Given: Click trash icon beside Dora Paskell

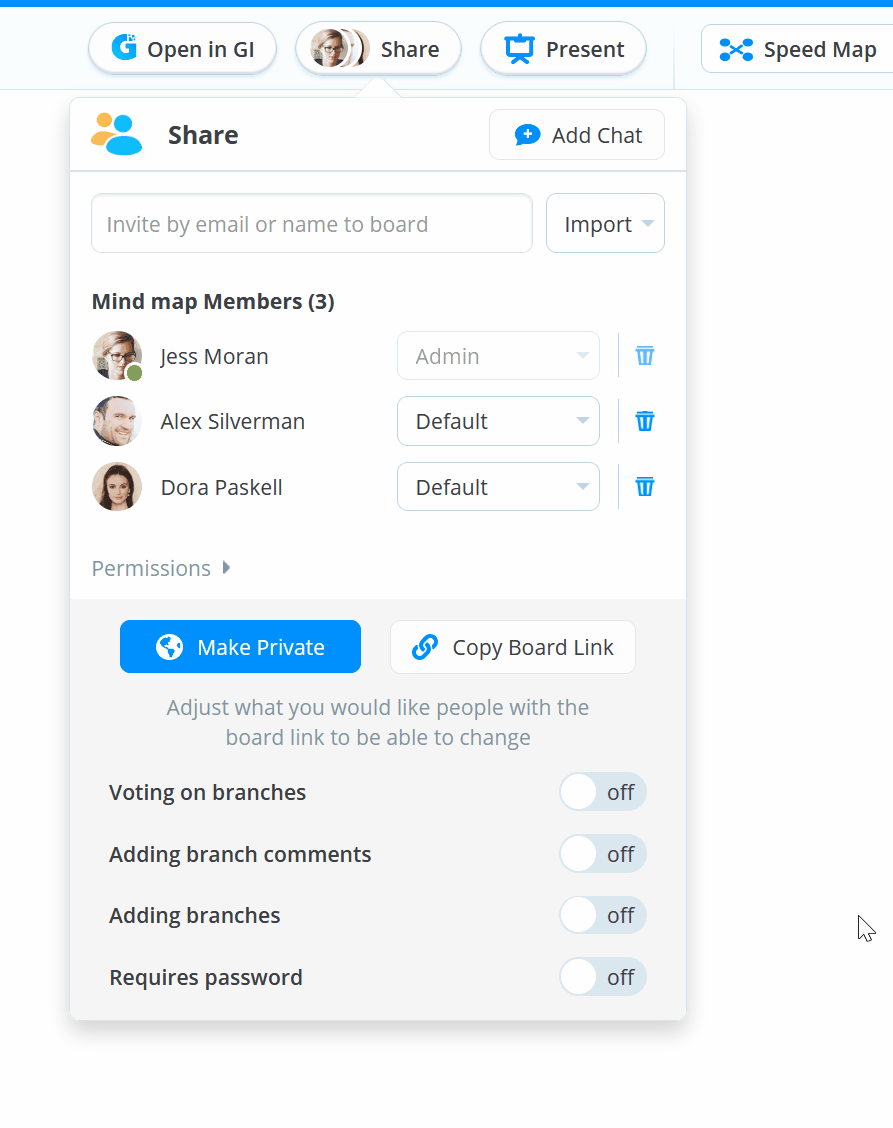Looking at the screenshot, I should (x=645, y=487).
